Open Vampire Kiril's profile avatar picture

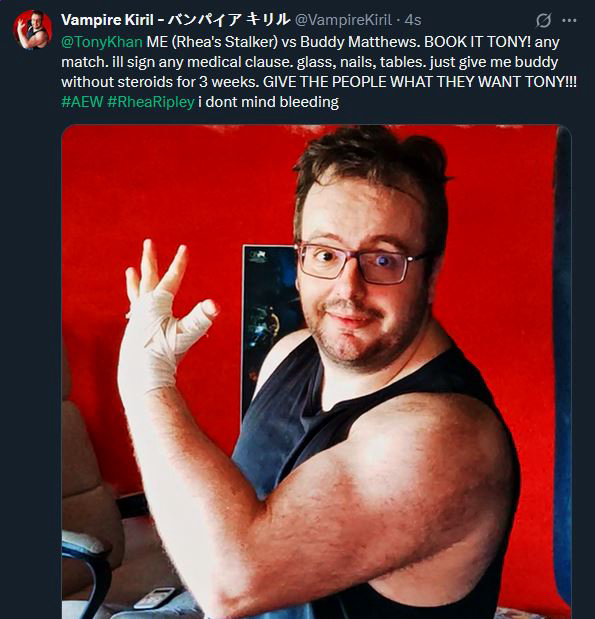tap(32, 30)
